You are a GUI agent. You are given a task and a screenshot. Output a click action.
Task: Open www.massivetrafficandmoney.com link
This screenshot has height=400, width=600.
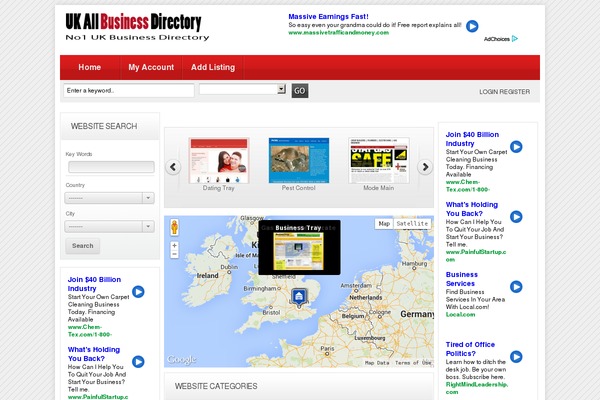click(339, 33)
